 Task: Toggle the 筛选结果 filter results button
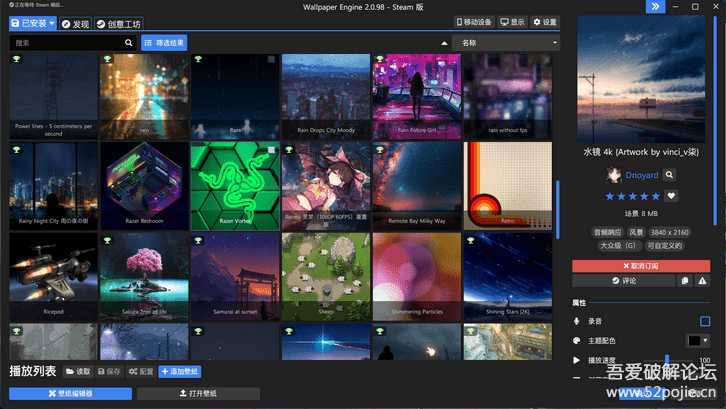164,43
